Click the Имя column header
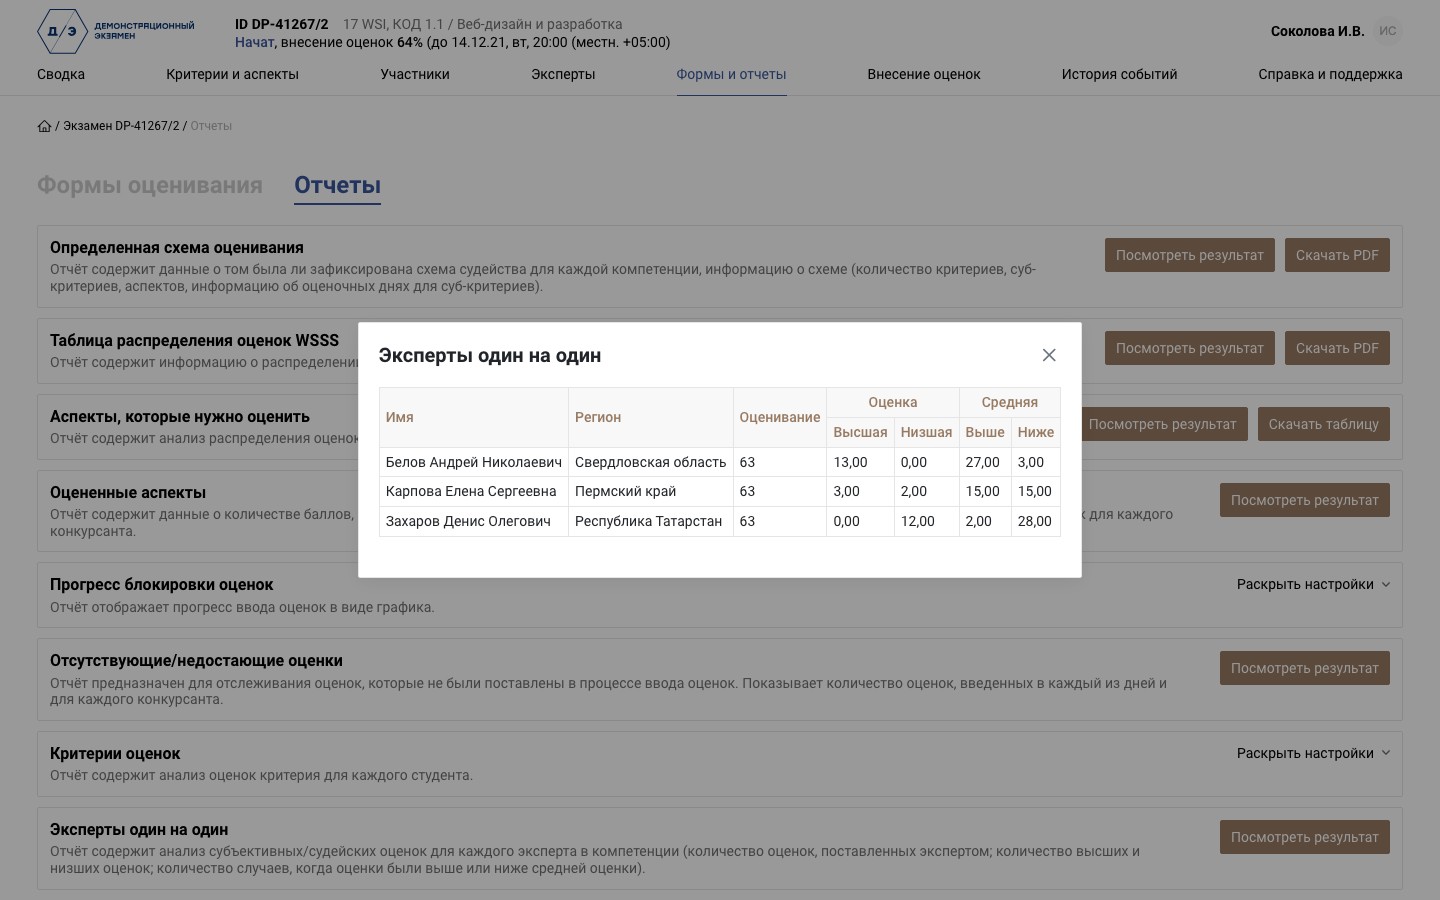Viewport: 1440px width, 900px height. click(474, 417)
